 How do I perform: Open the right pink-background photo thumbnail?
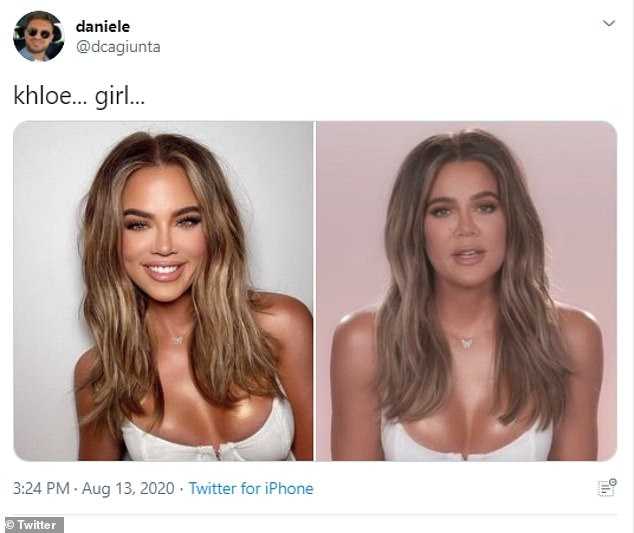point(467,291)
